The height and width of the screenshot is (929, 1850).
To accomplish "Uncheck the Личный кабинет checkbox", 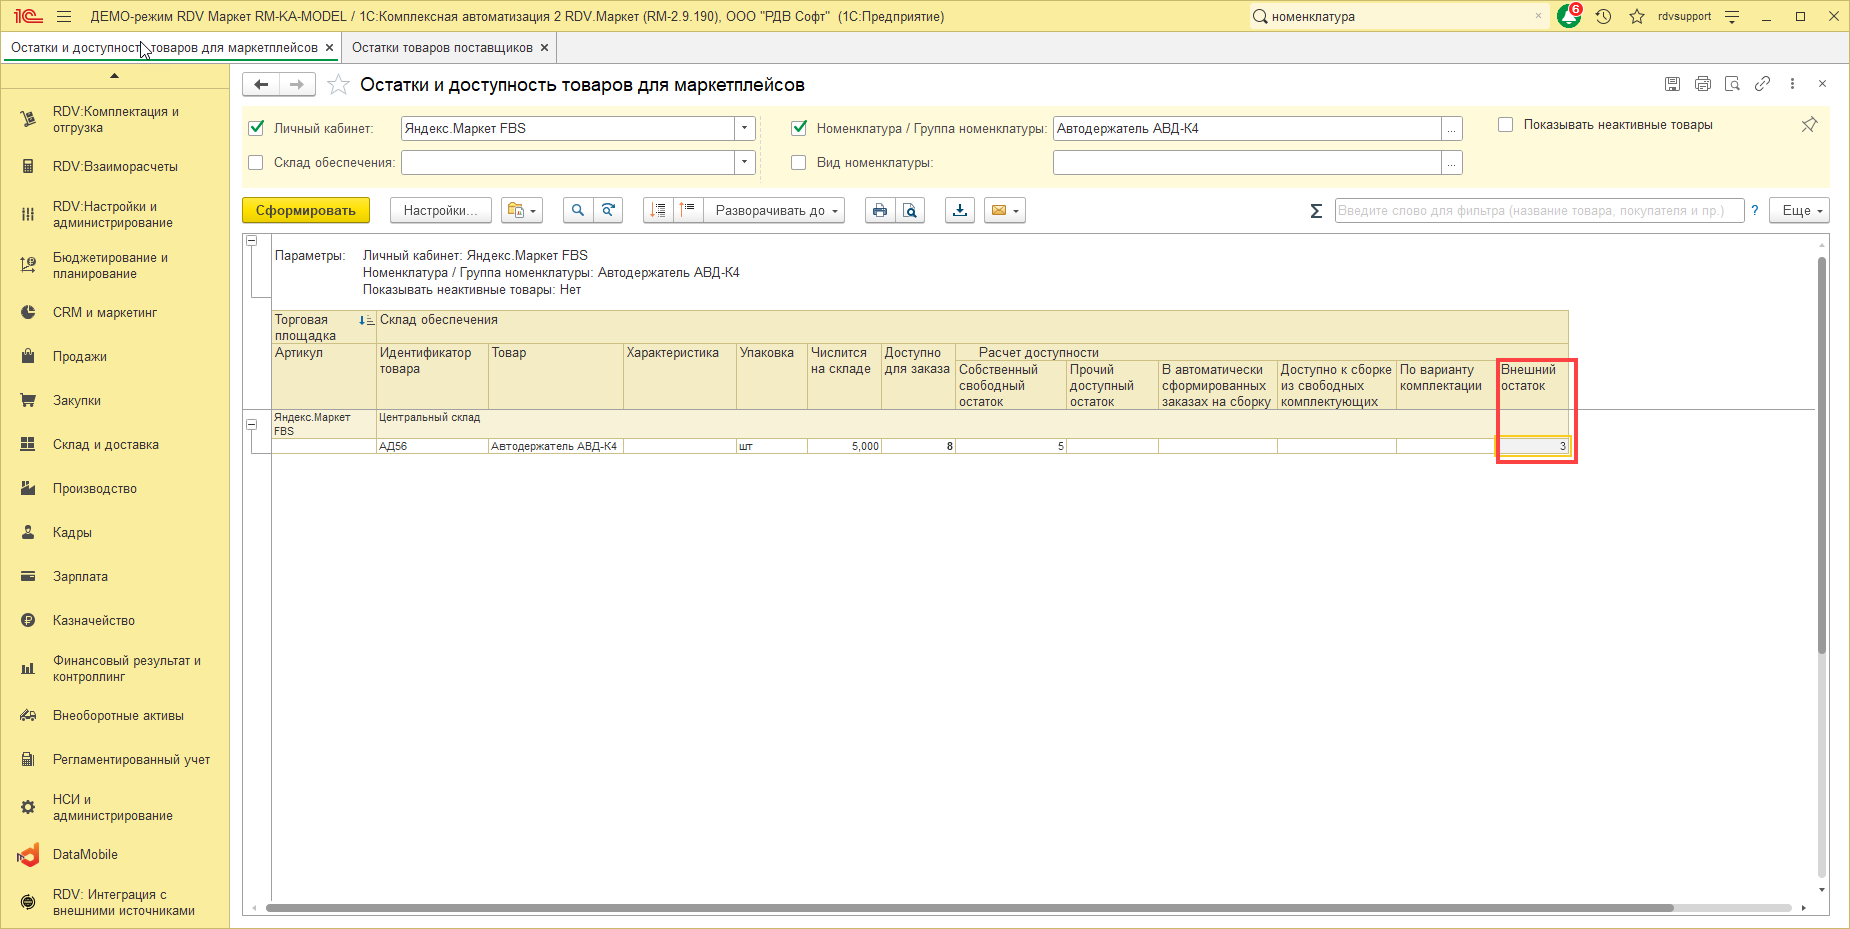I will point(256,128).
